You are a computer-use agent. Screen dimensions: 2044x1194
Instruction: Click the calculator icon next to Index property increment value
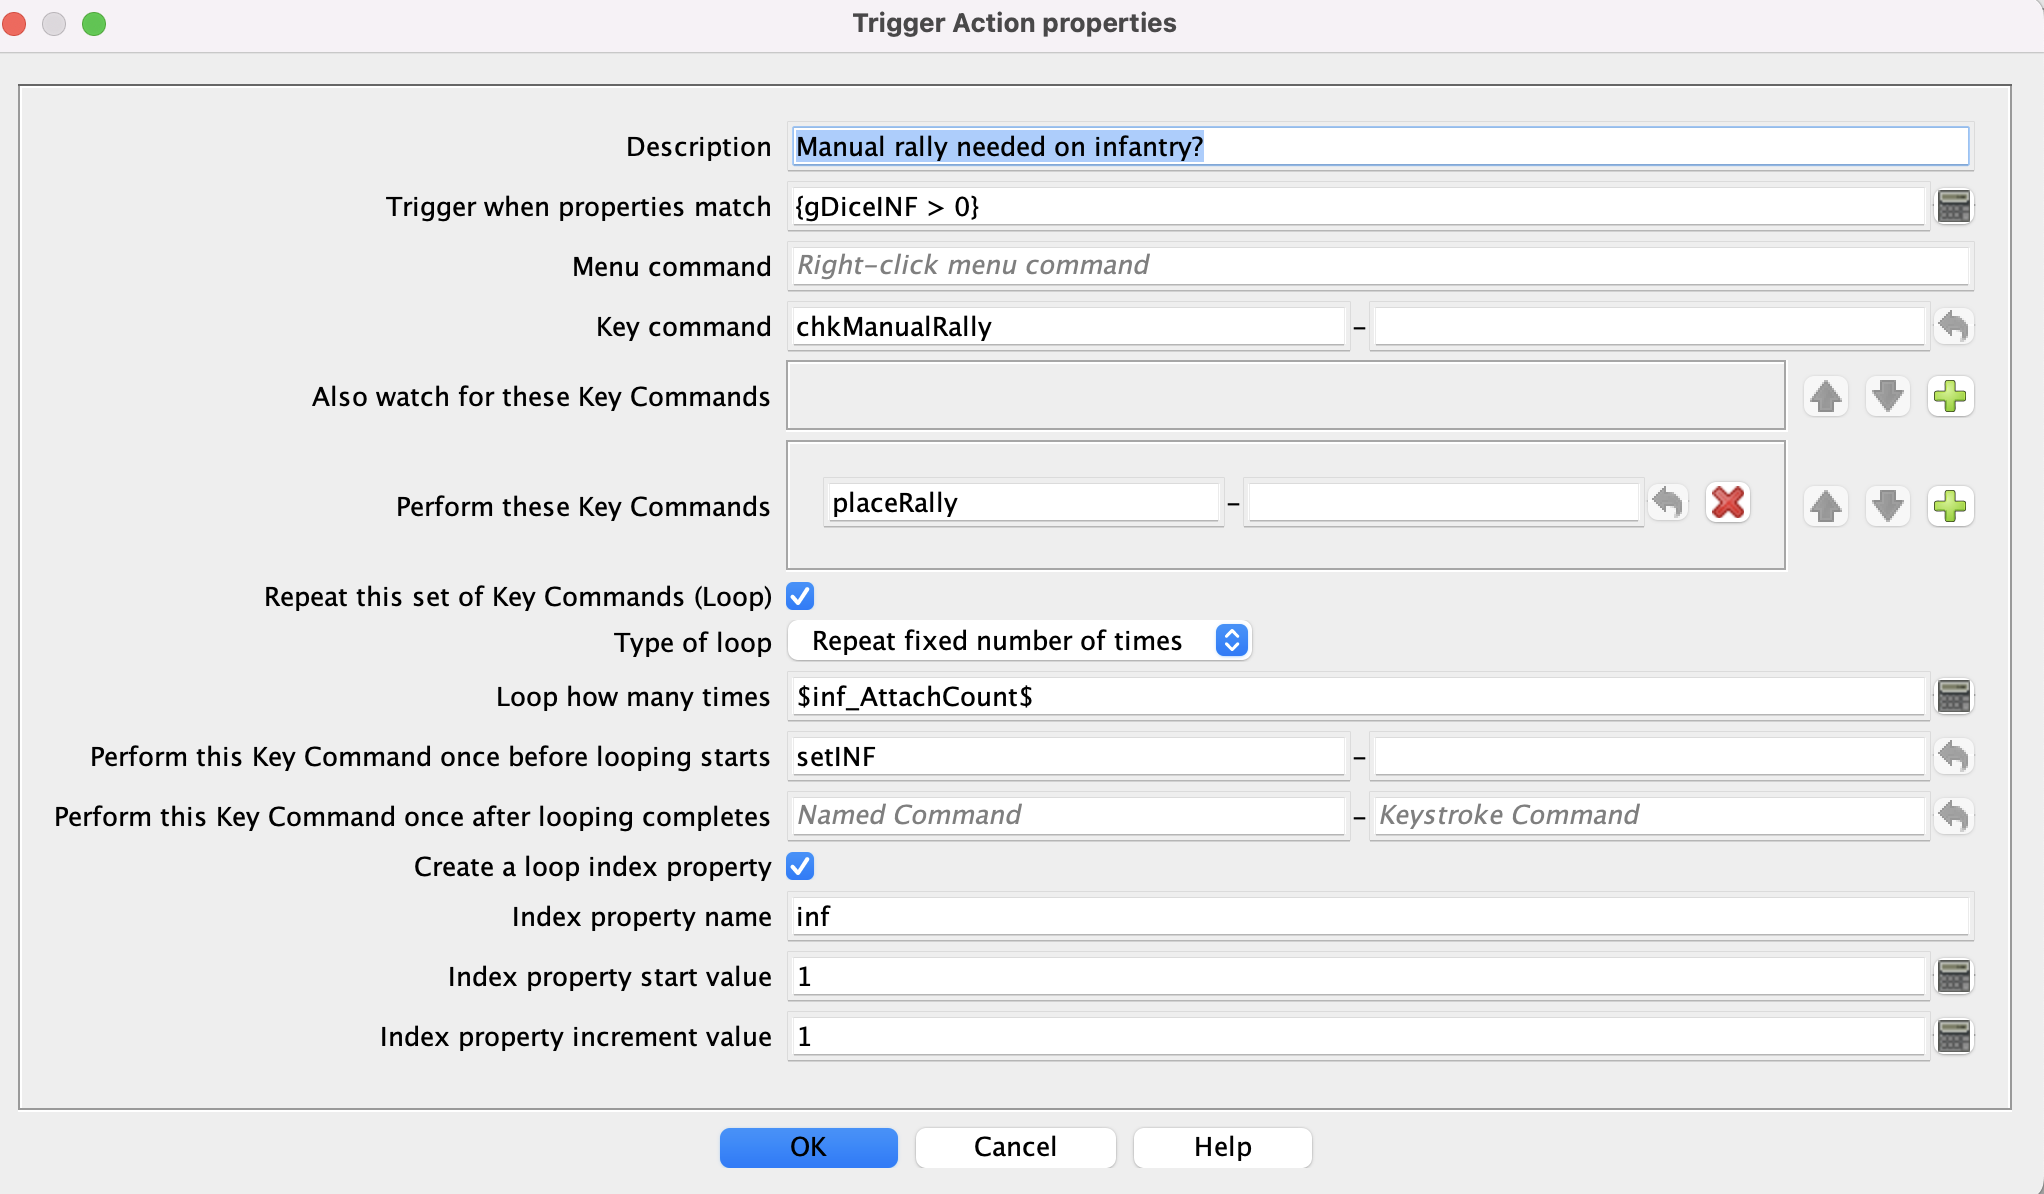click(1954, 1036)
